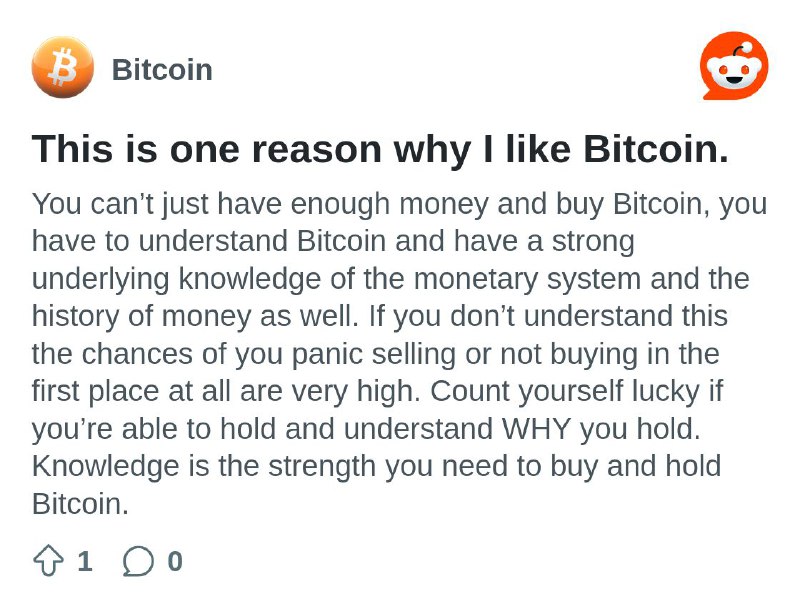800x614 pixels.
Task: Click the sentence 'Count yourself lucky if'
Action: pos(577,391)
